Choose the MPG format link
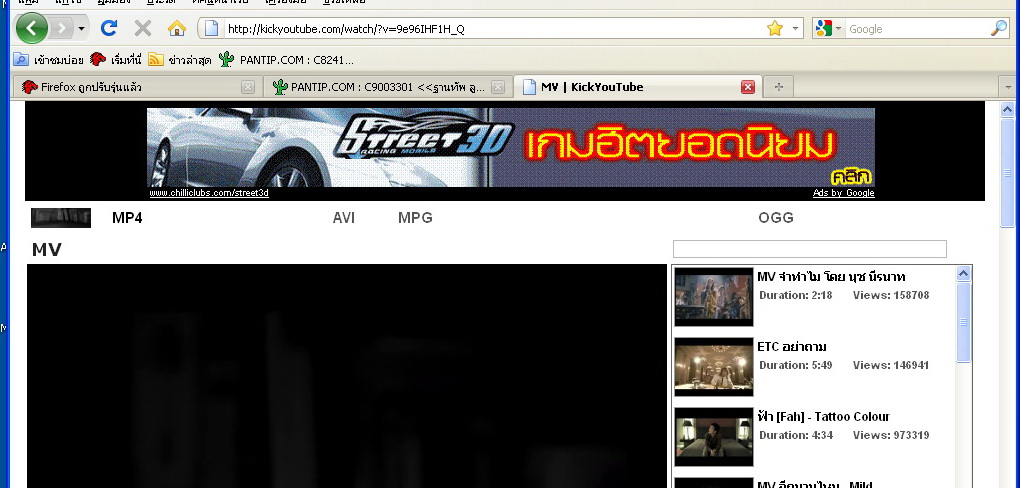 (415, 218)
